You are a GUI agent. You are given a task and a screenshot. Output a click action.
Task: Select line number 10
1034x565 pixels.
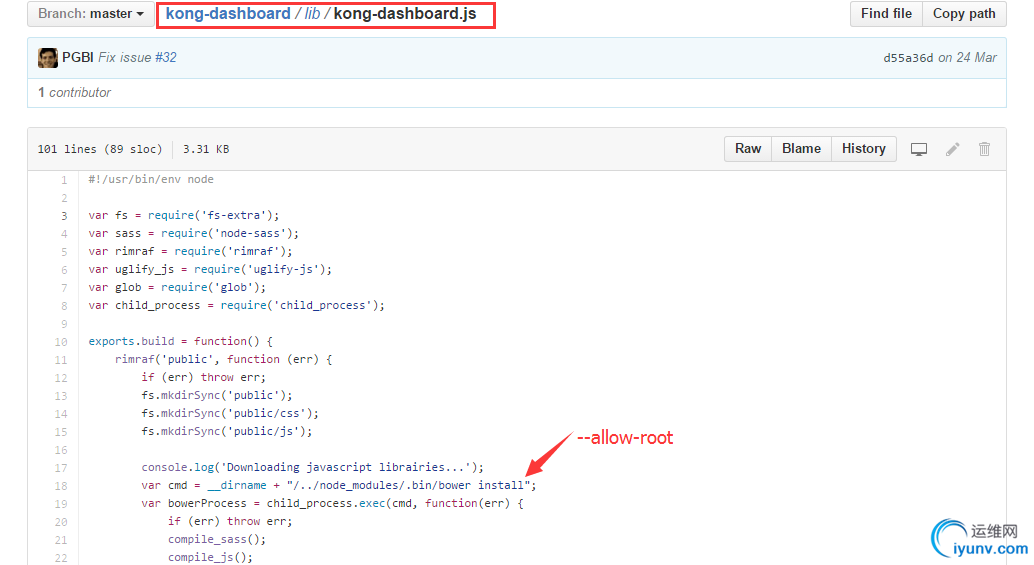[61, 342]
